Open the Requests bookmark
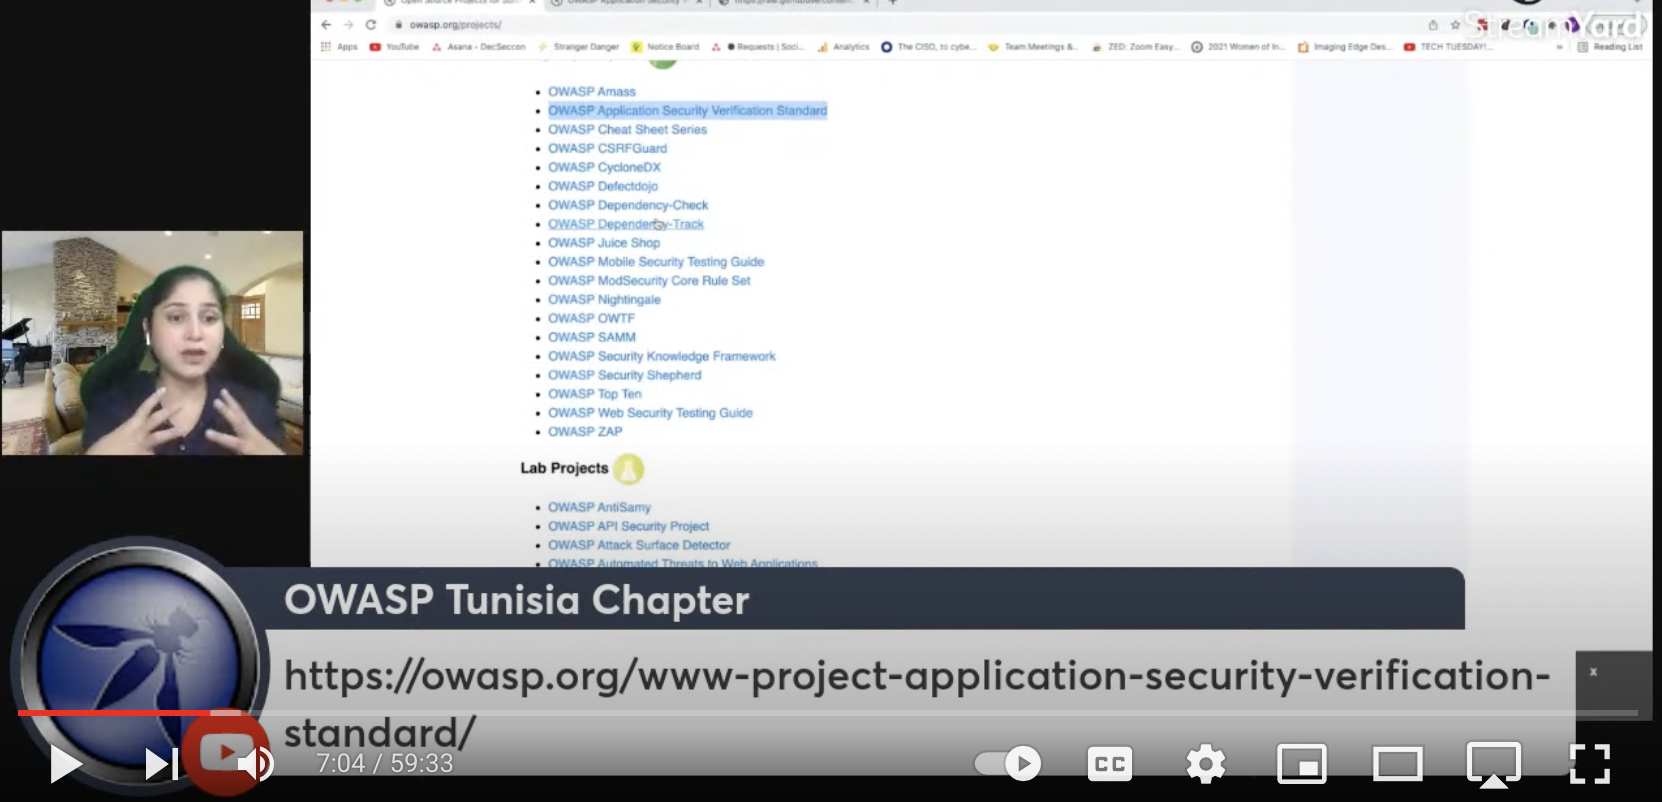The height and width of the screenshot is (802, 1662). click(x=758, y=47)
